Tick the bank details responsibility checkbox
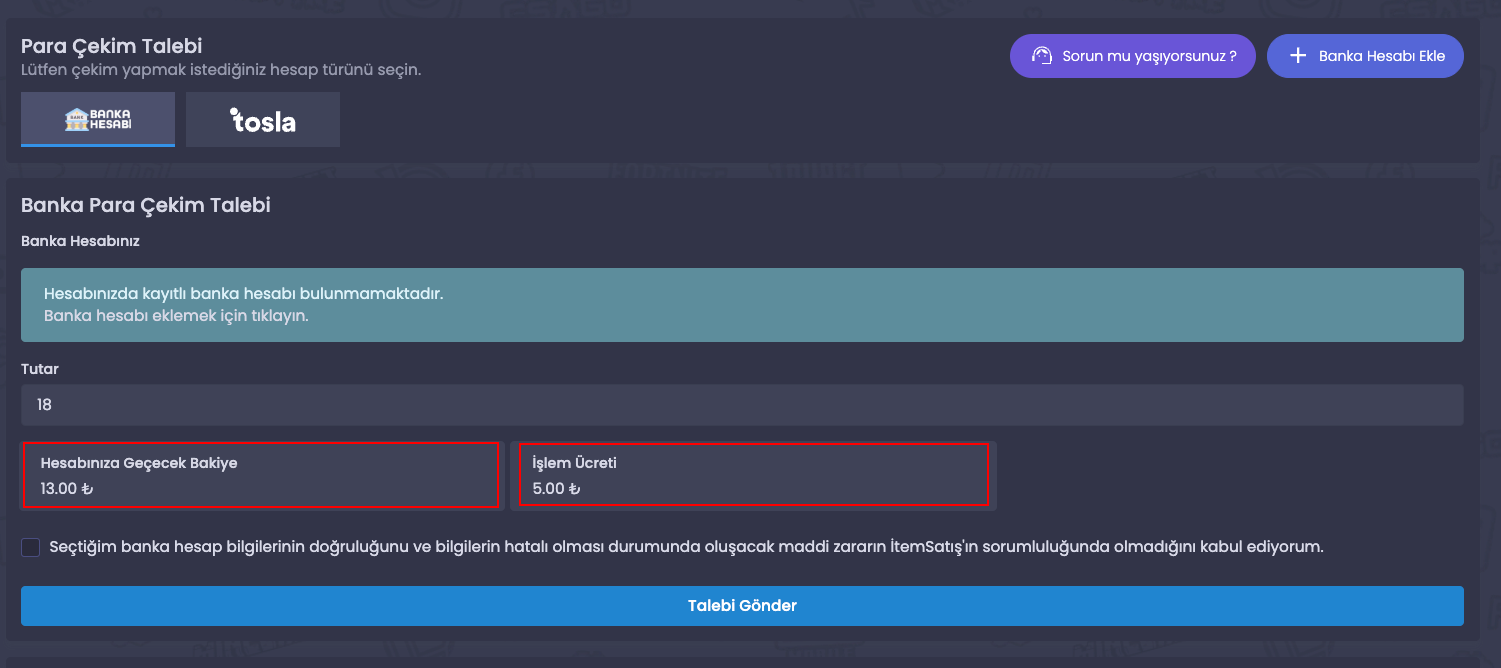The width and height of the screenshot is (1501, 668). point(31,547)
